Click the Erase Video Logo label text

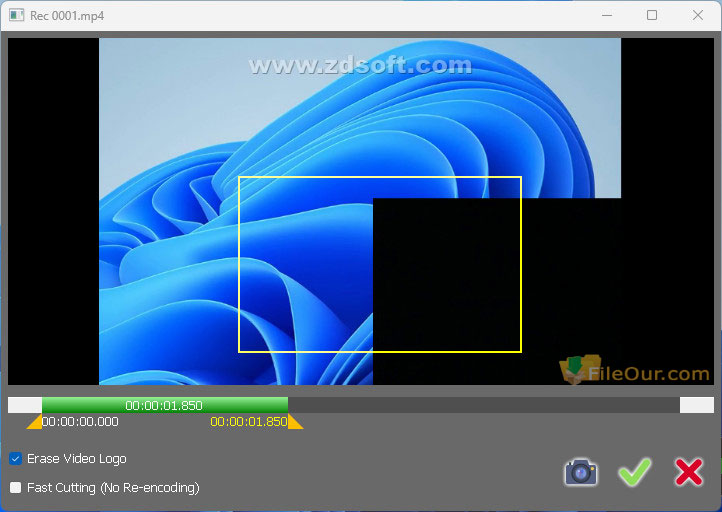coord(76,459)
